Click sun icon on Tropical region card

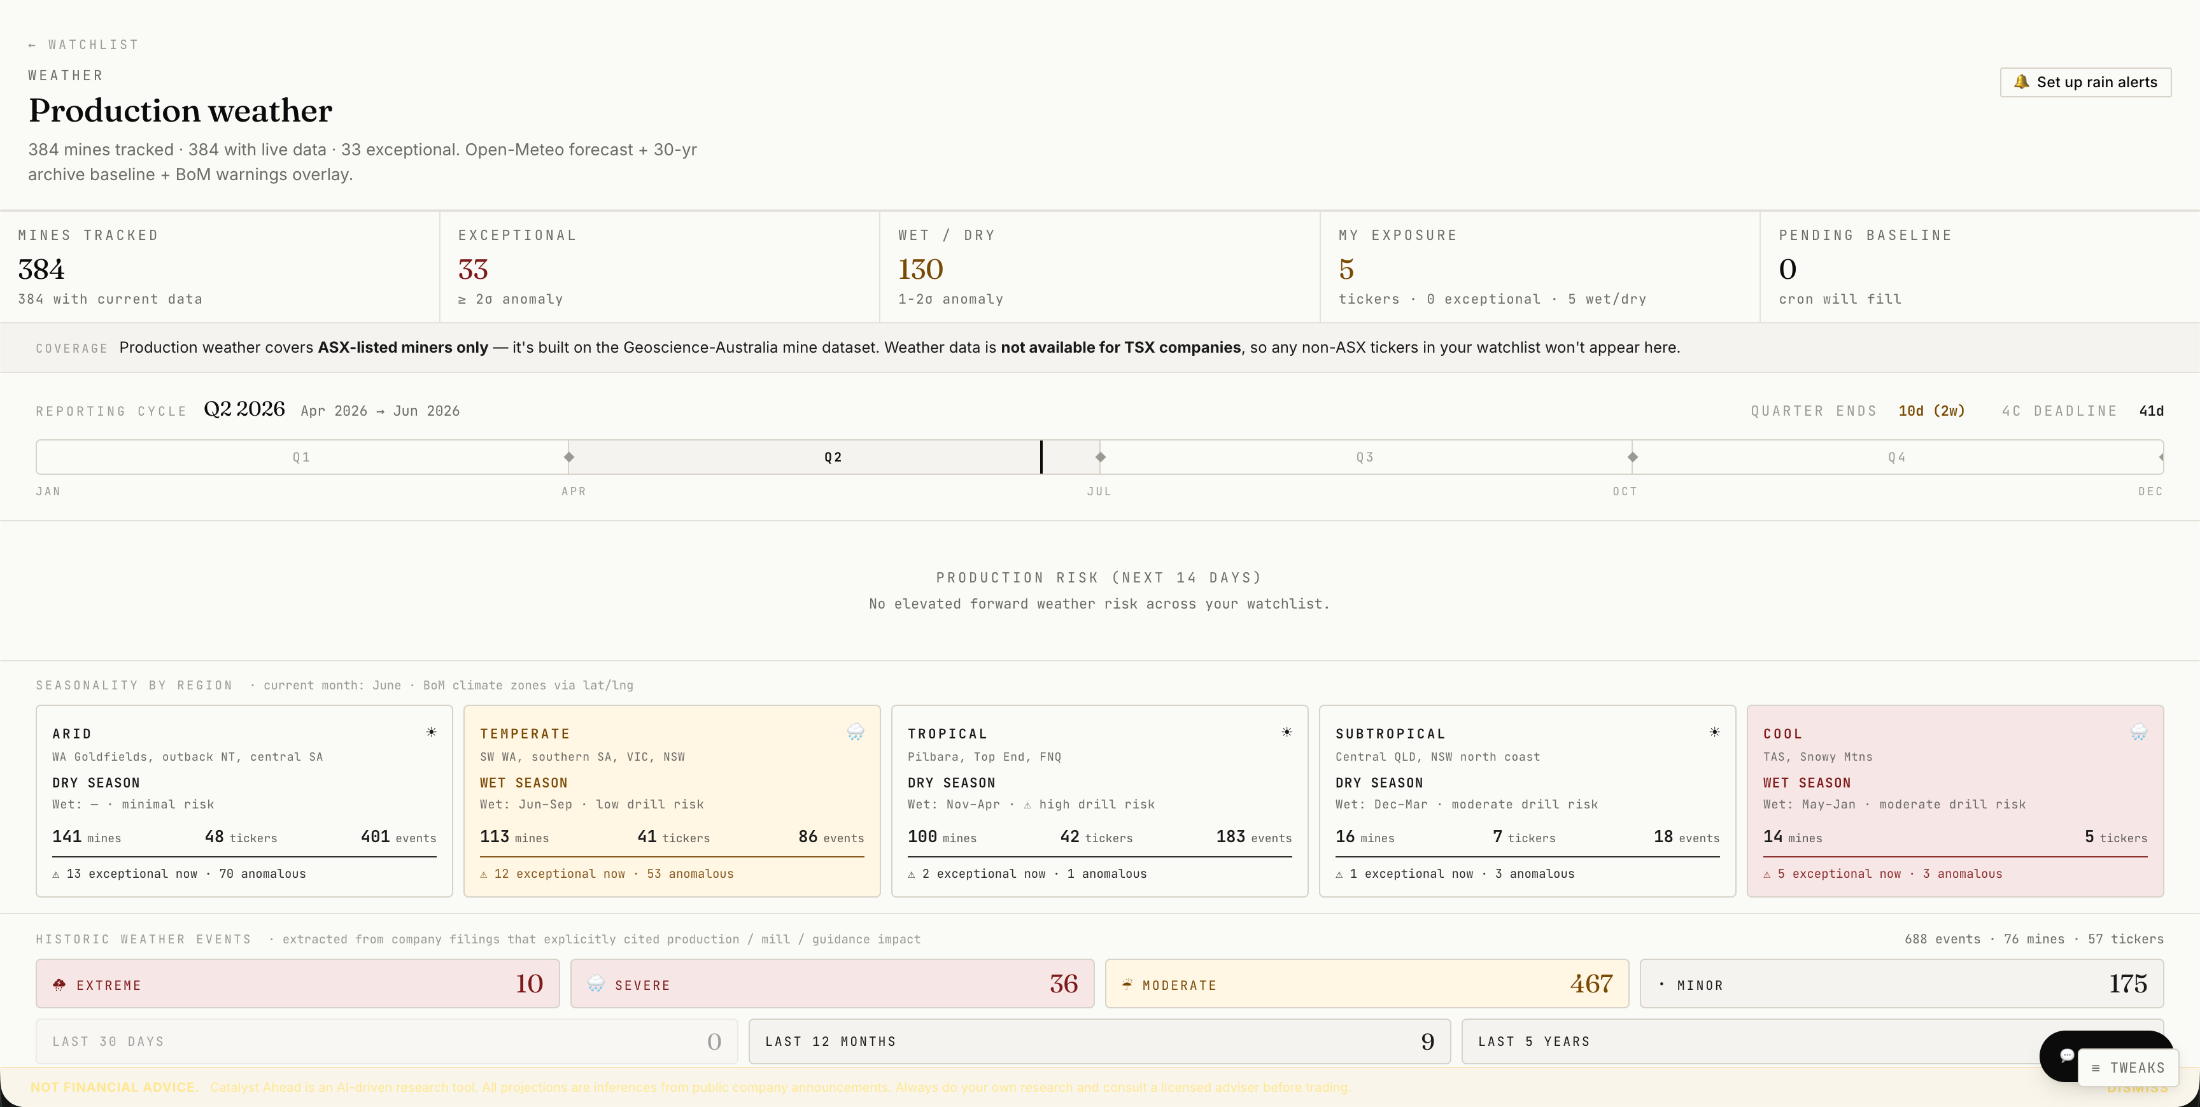click(x=1287, y=732)
